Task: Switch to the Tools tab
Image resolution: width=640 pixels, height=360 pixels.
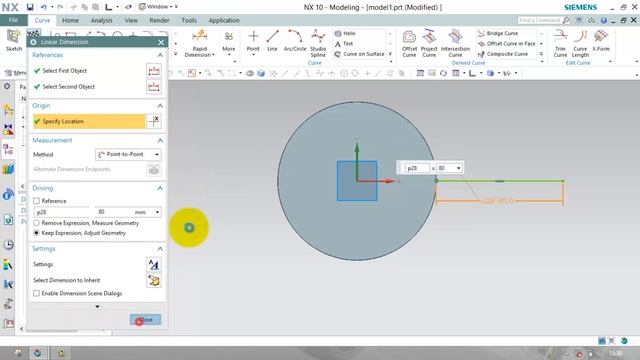Action: (x=189, y=20)
